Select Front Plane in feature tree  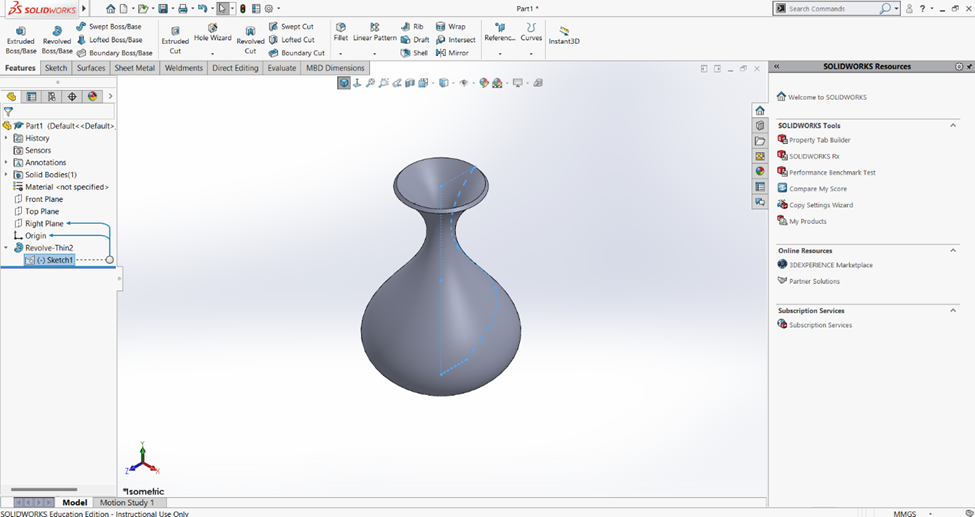click(38, 199)
